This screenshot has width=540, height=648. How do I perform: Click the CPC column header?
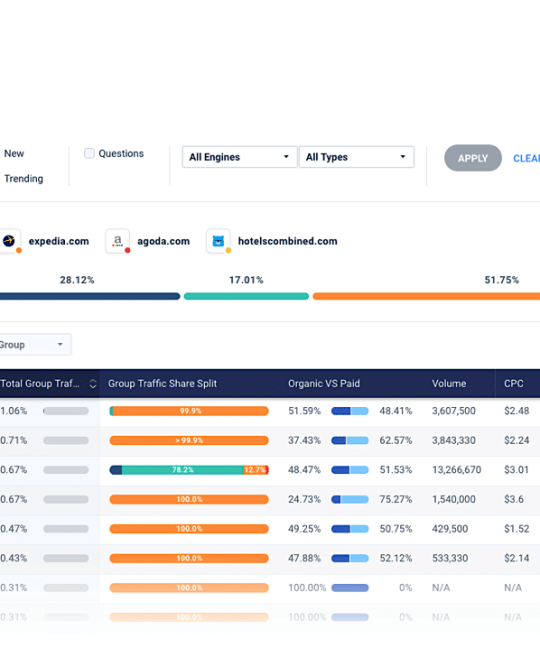click(514, 384)
